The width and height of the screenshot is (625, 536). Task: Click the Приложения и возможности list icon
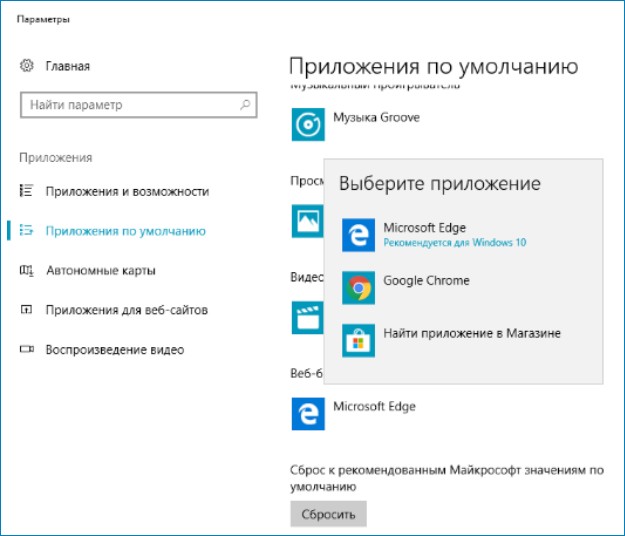click(x=27, y=191)
